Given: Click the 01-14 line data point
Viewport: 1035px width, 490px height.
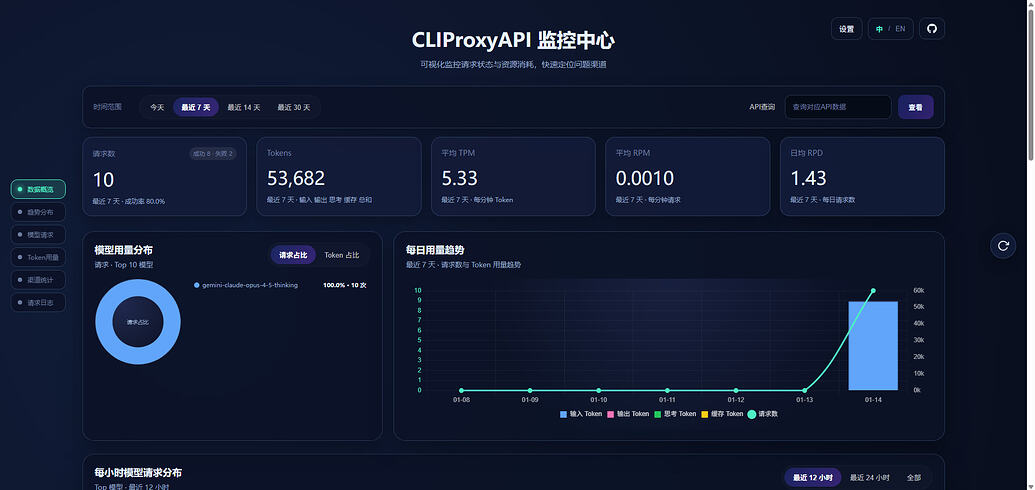Looking at the screenshot, I should 873,291.
